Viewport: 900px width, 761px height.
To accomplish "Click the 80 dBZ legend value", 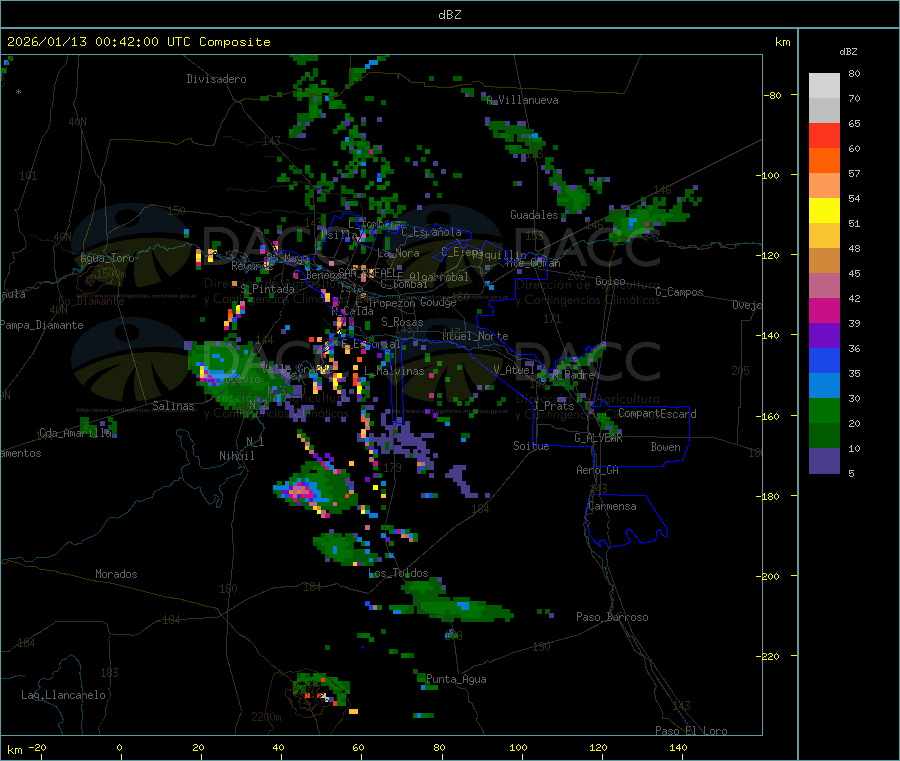I will pos(854,73).
